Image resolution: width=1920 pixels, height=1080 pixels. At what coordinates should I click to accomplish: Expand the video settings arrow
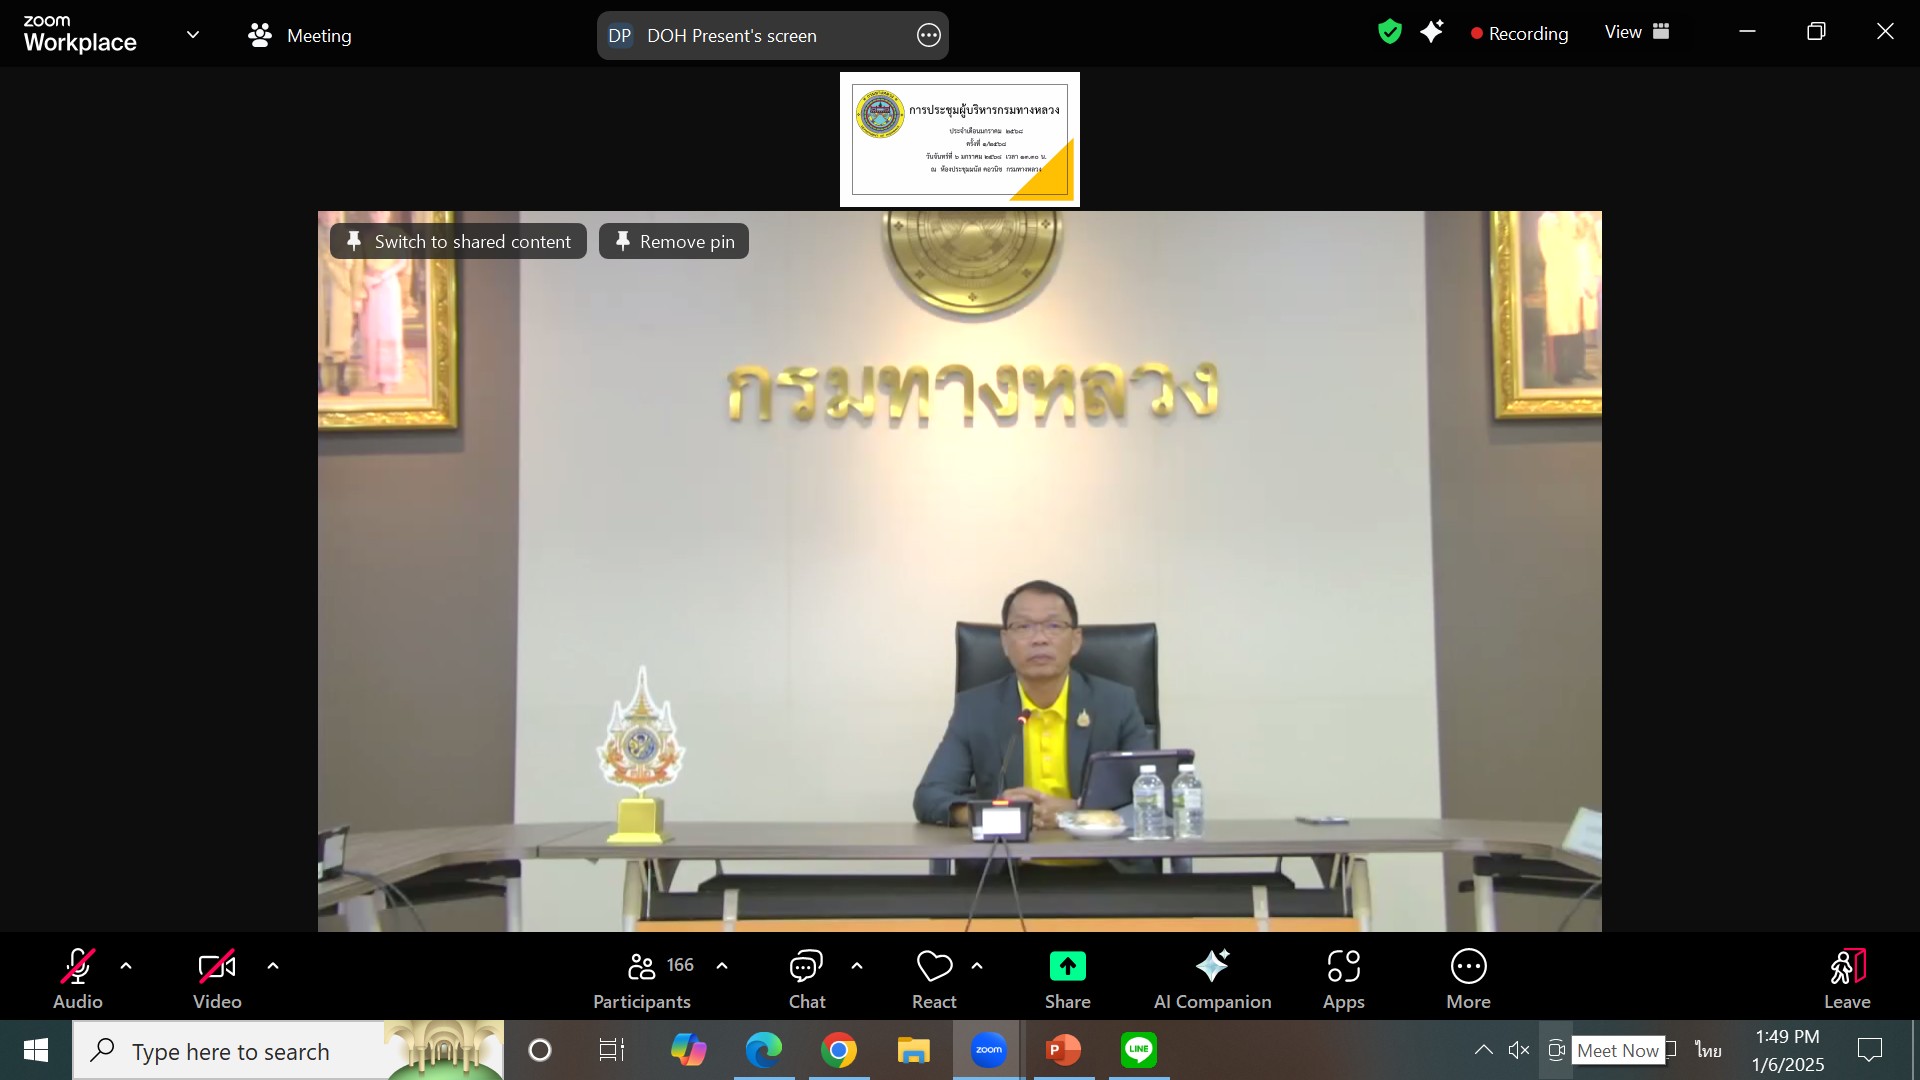(273, 966)
